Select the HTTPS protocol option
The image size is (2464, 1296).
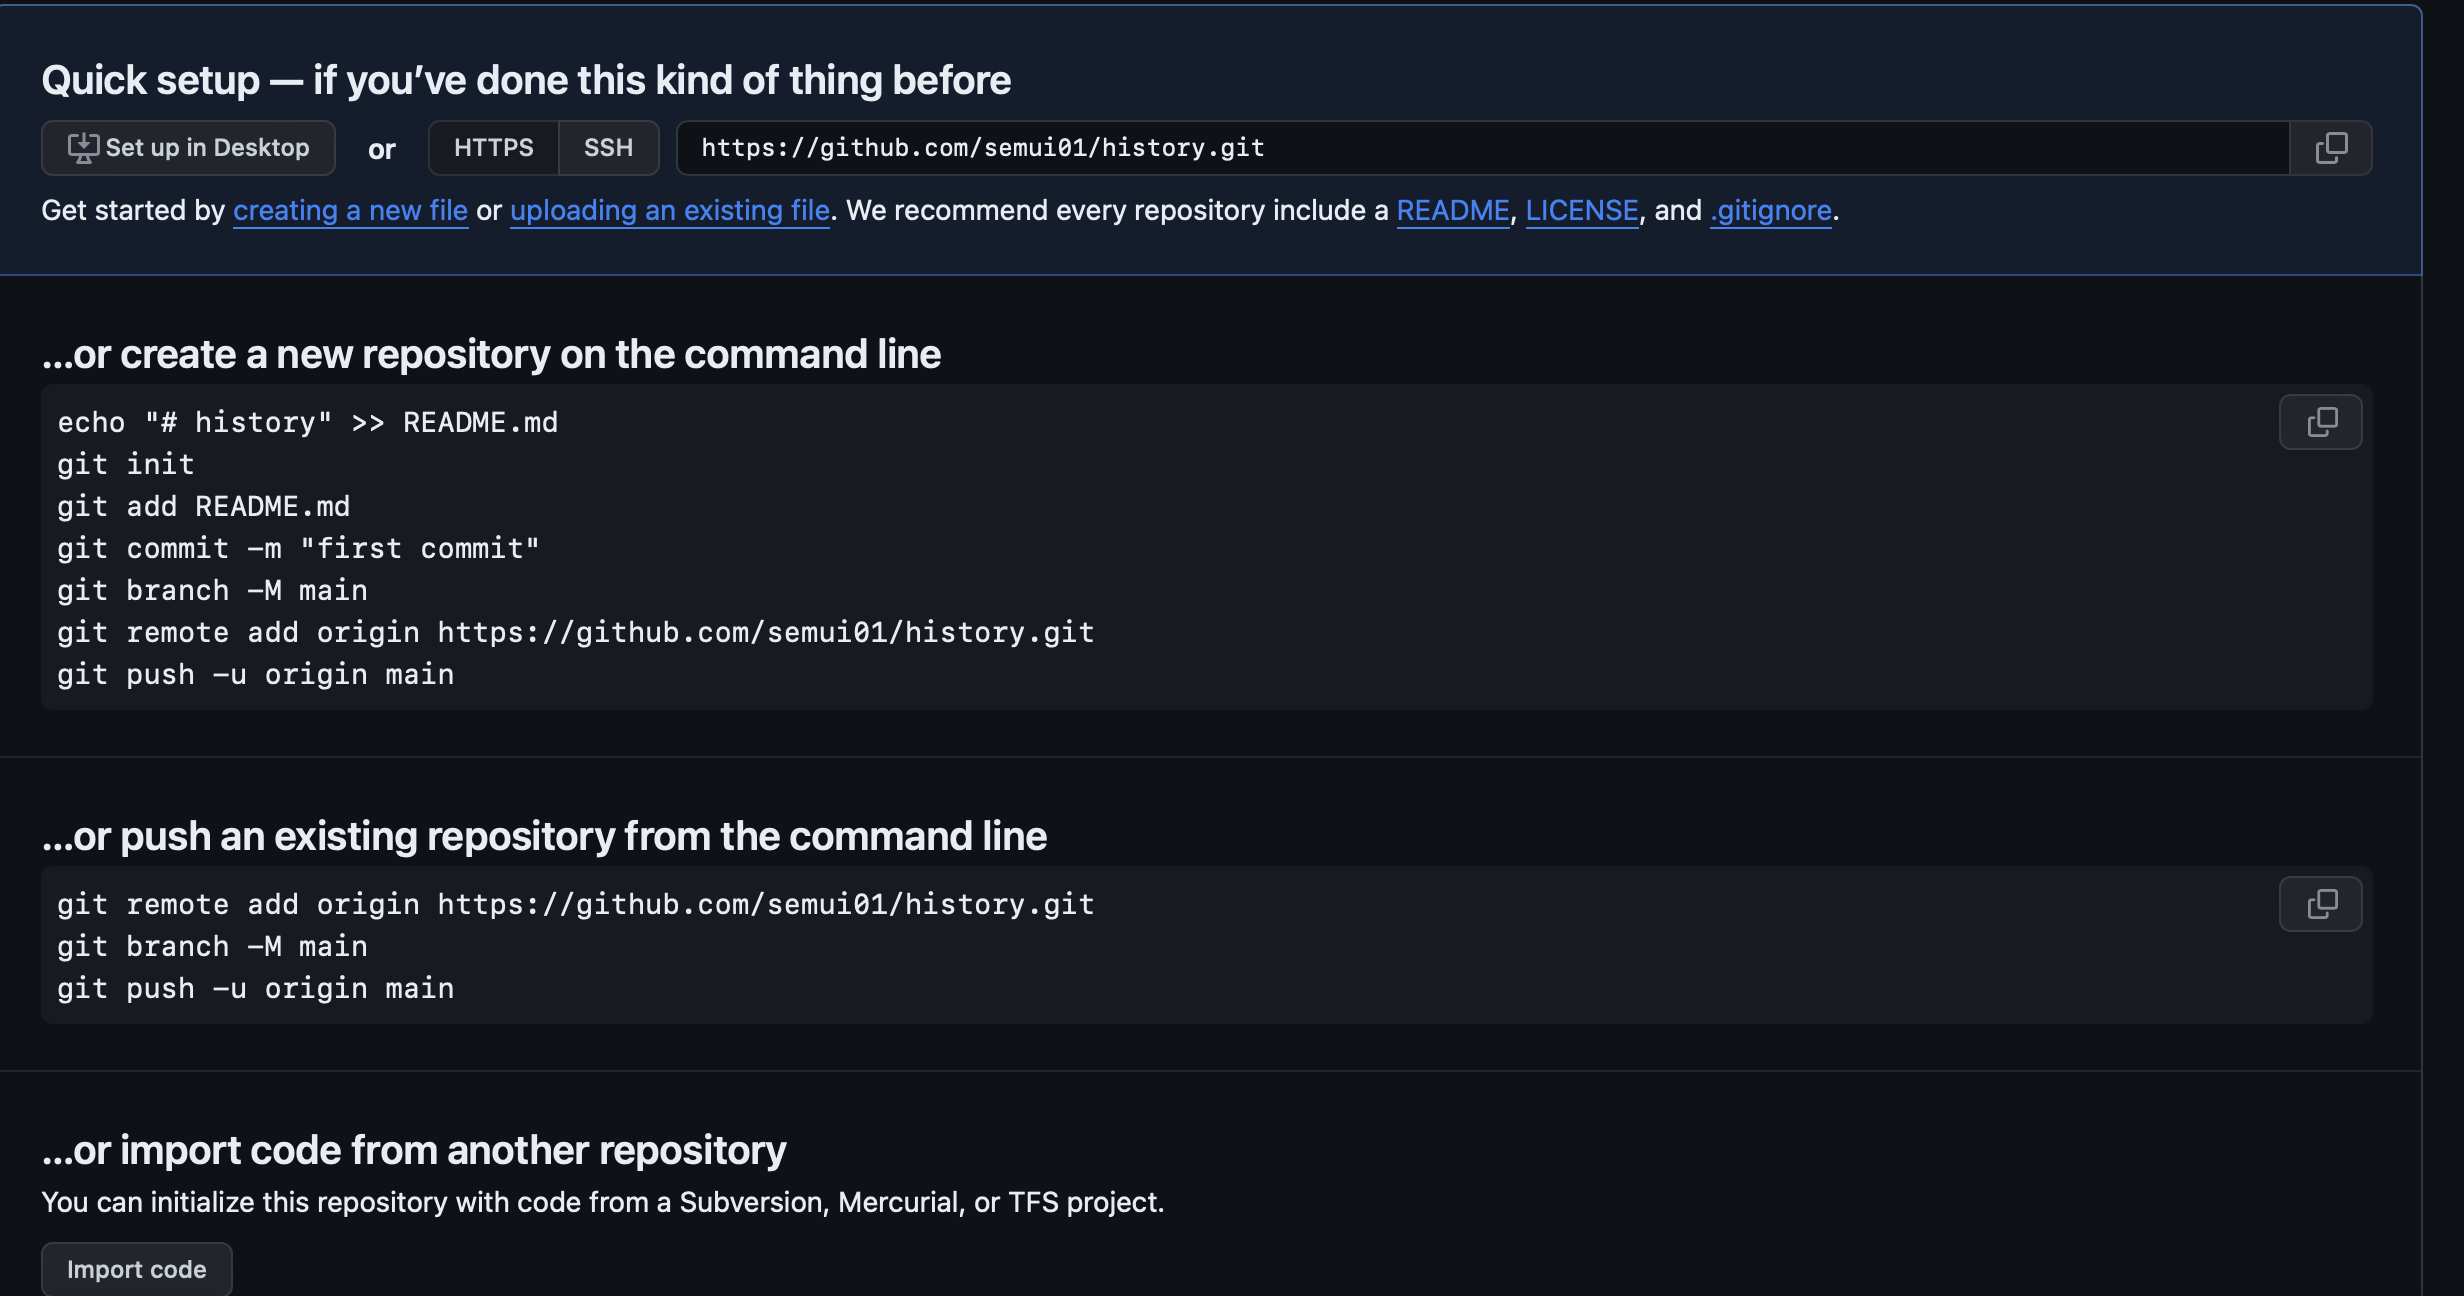(492, 147)
